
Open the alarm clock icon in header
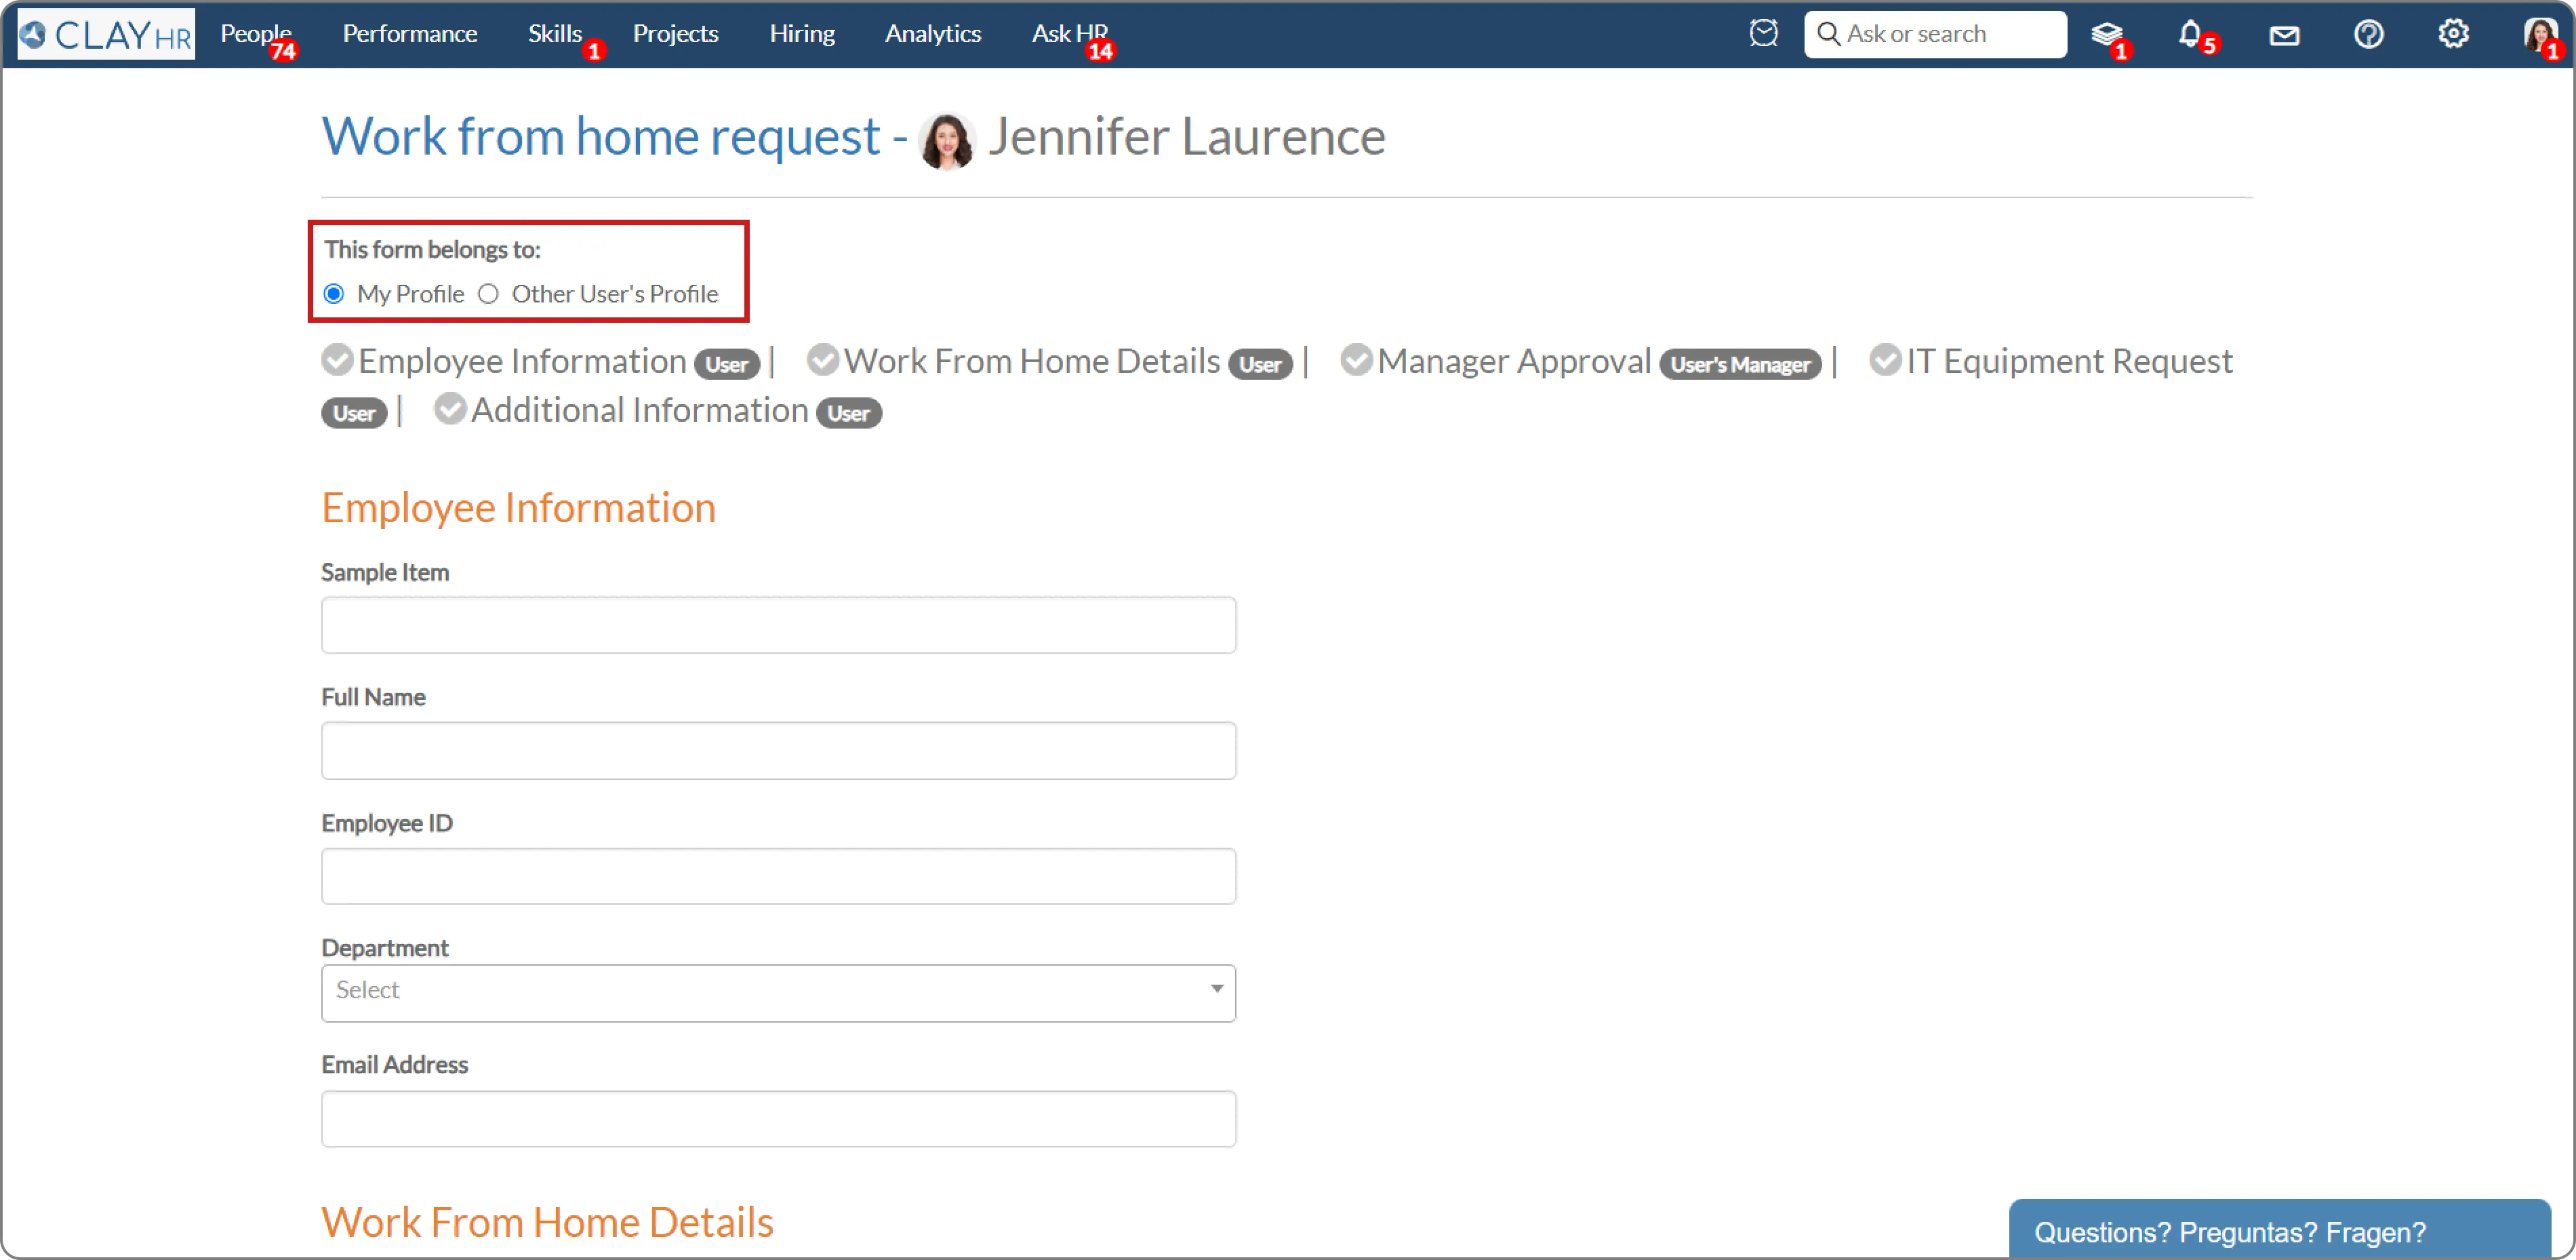click(1763, 33)
